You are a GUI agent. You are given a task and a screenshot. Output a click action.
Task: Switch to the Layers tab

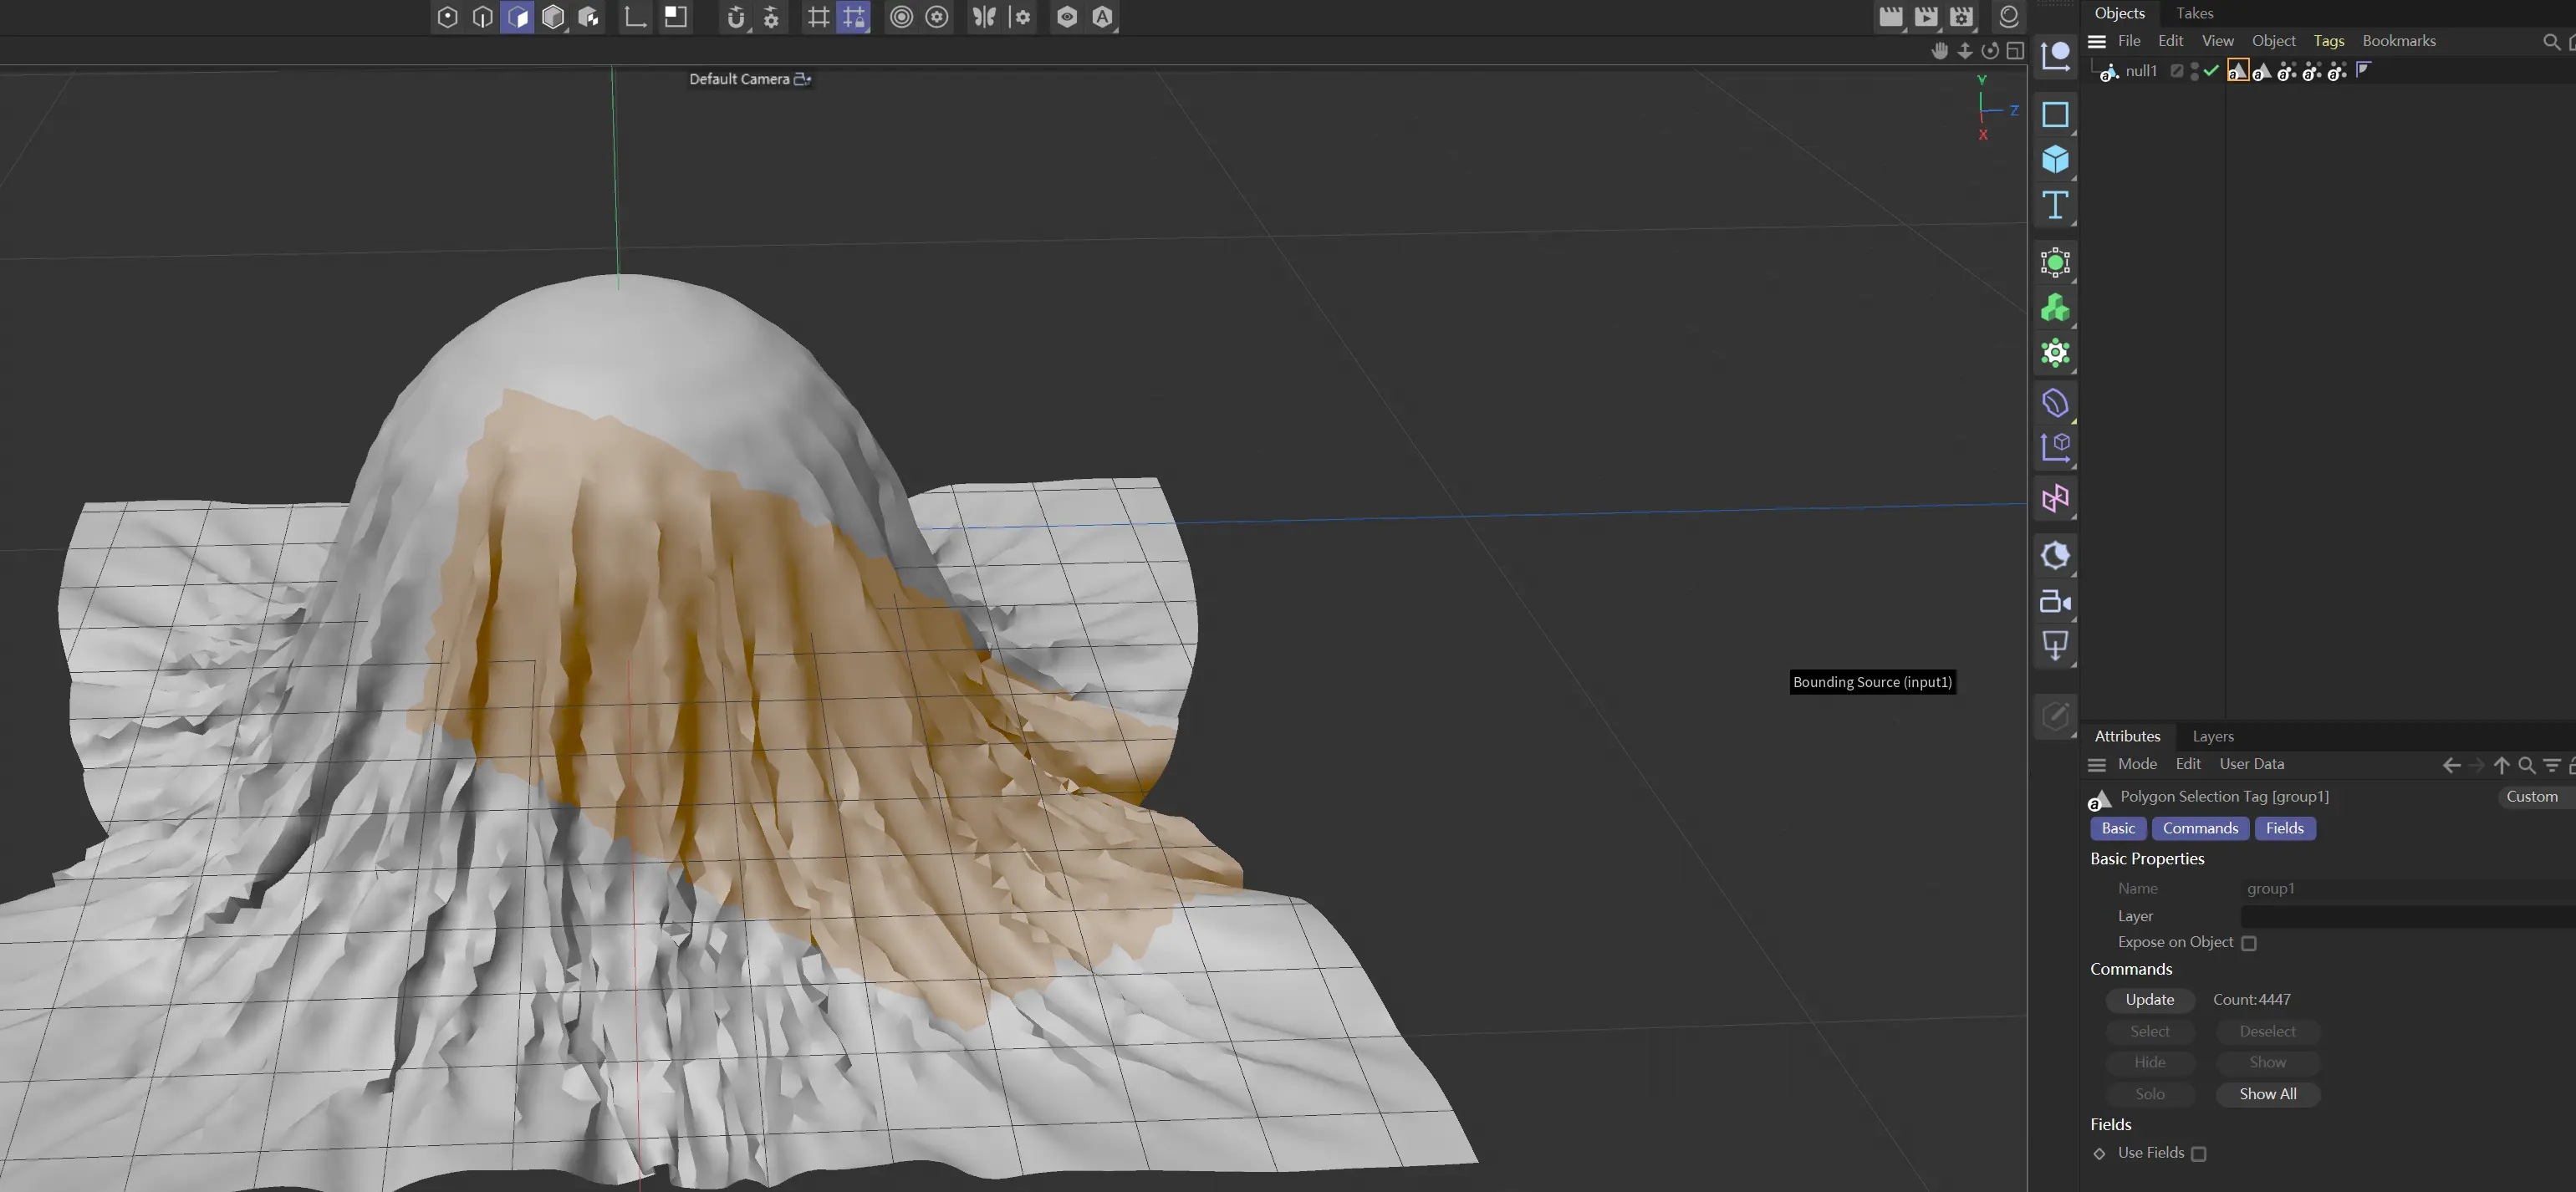(2212, 736)
